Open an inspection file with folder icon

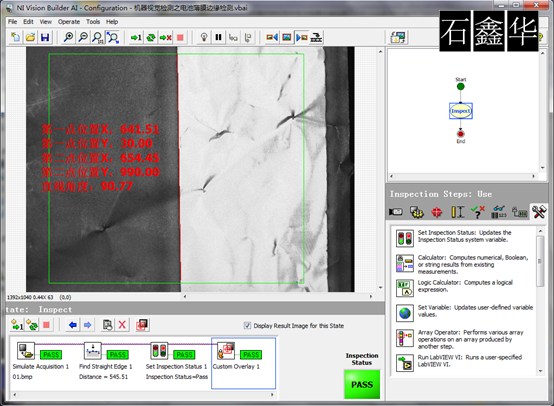tap(30, 37)
